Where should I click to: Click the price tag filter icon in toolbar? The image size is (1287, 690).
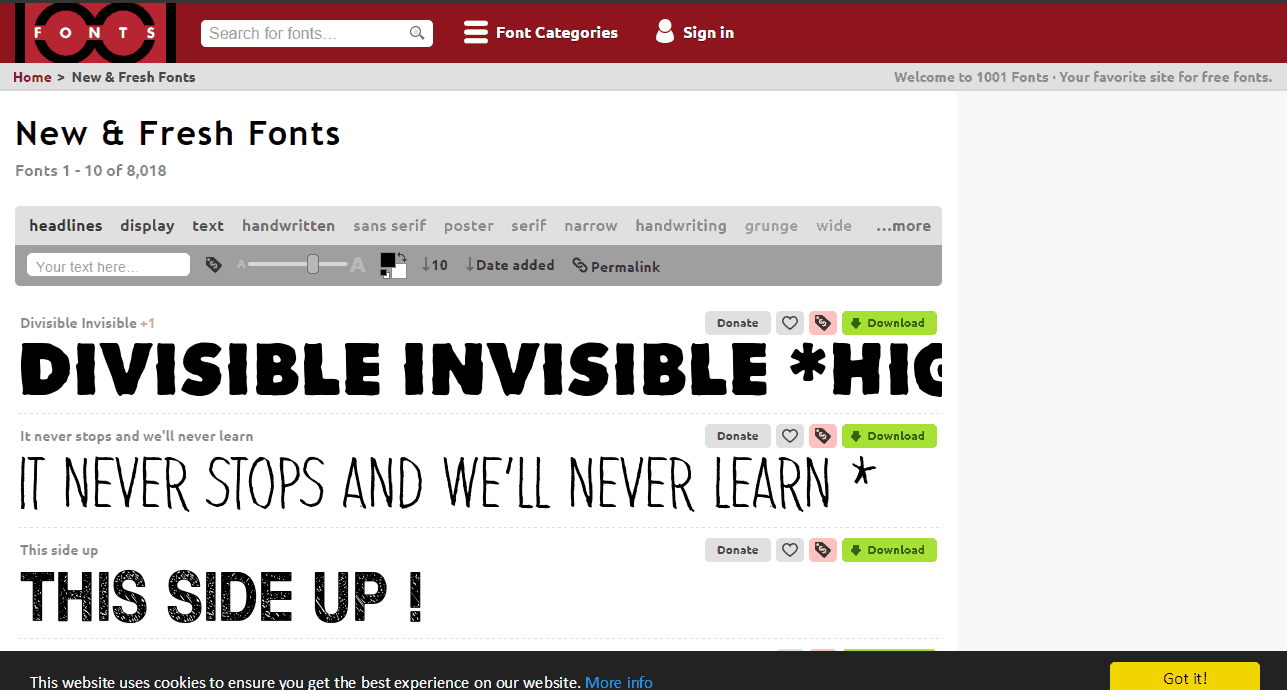[x=213, y=265]
